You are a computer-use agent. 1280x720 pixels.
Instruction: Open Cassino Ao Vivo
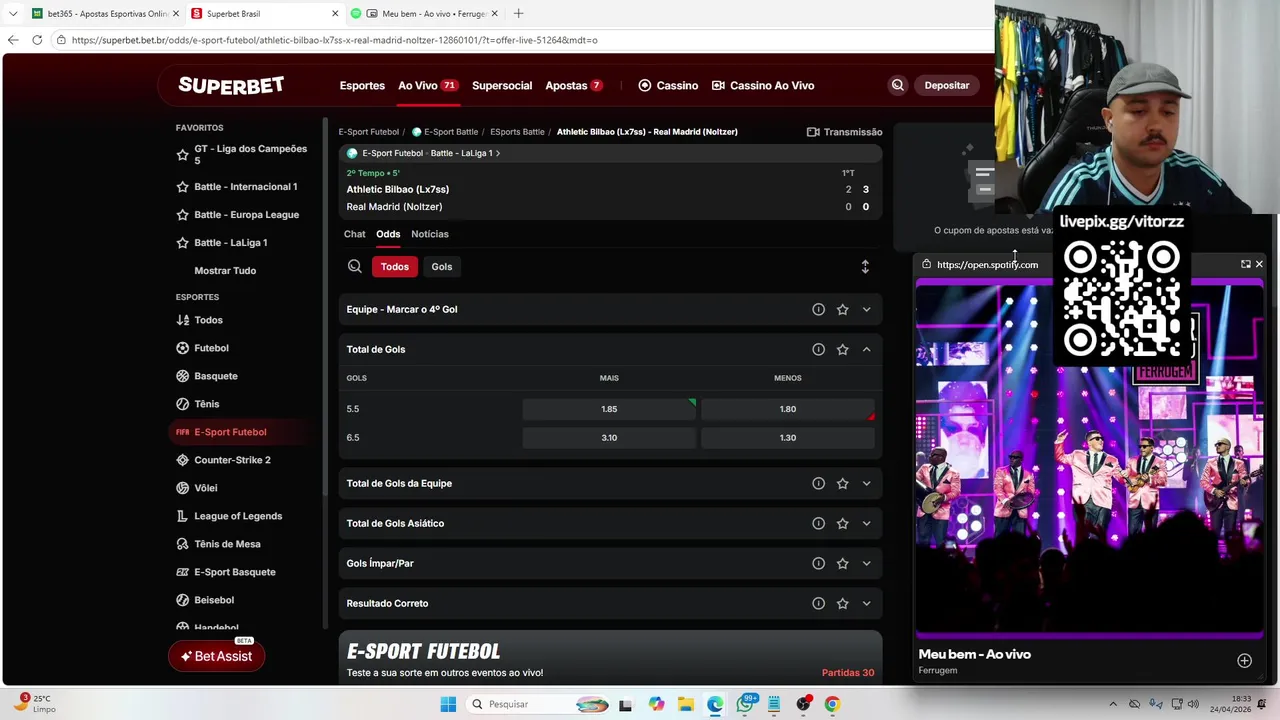coord(763,85)
